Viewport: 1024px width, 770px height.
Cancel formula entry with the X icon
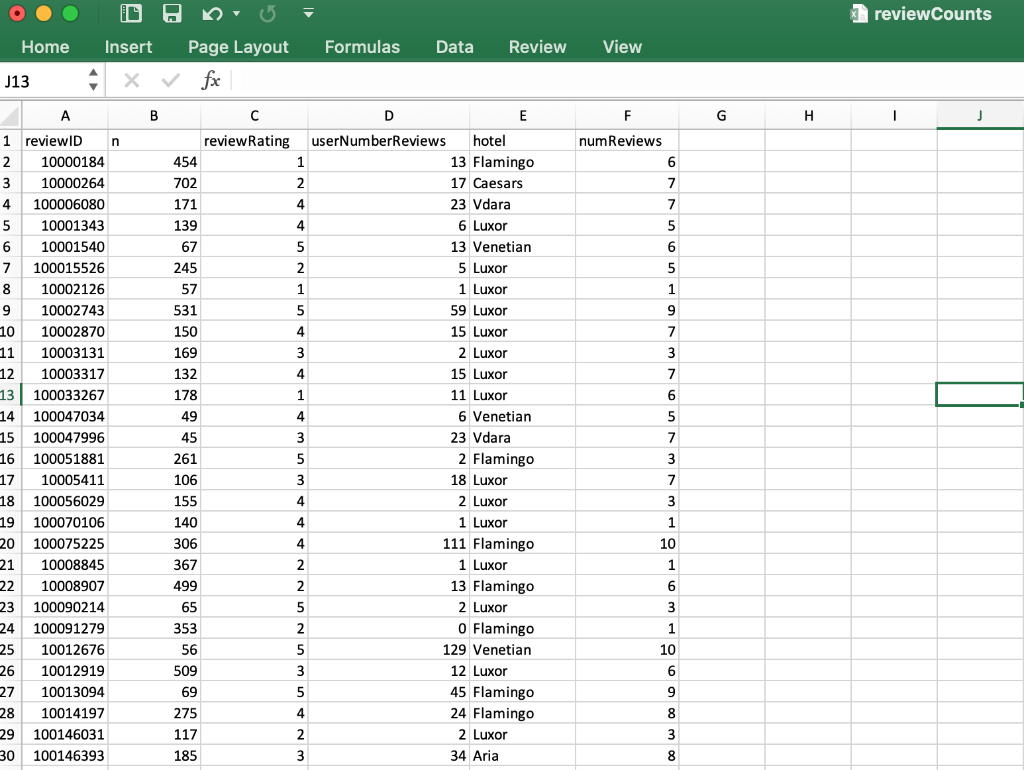coord(131,80)
